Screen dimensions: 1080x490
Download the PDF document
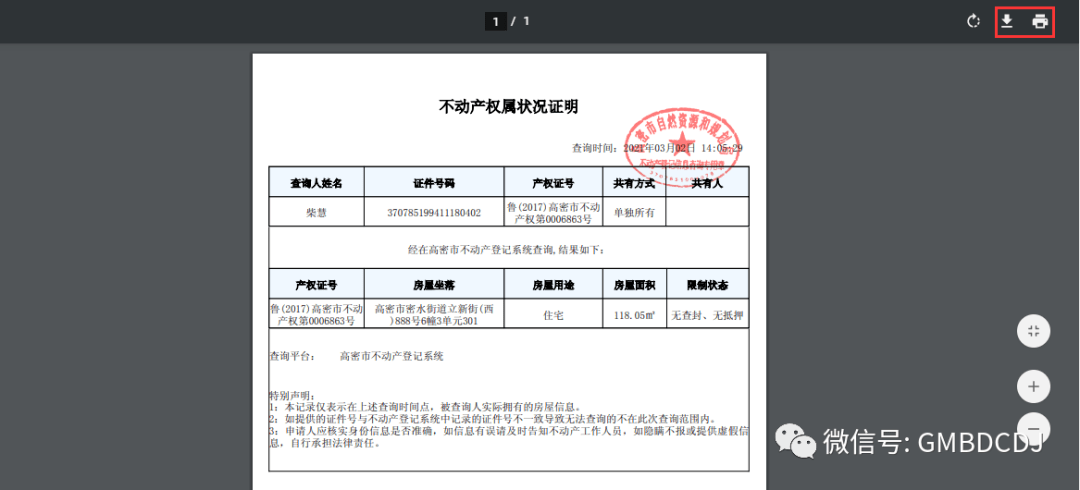tap(1008, 22)
